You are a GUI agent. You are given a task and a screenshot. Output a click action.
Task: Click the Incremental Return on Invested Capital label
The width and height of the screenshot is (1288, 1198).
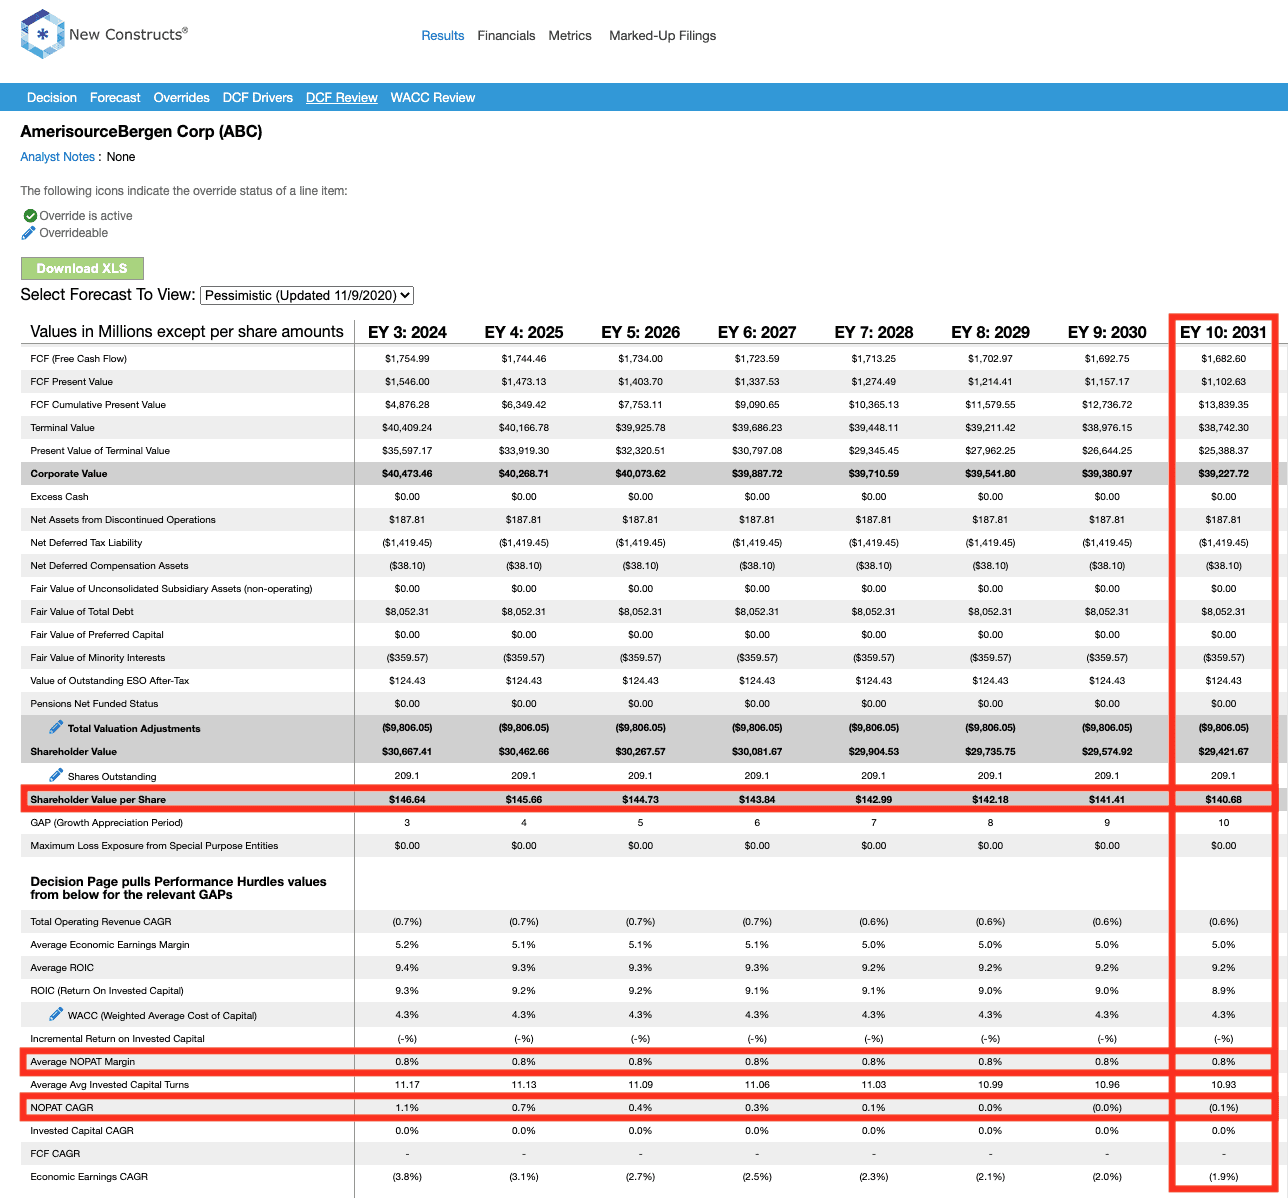117,1038
